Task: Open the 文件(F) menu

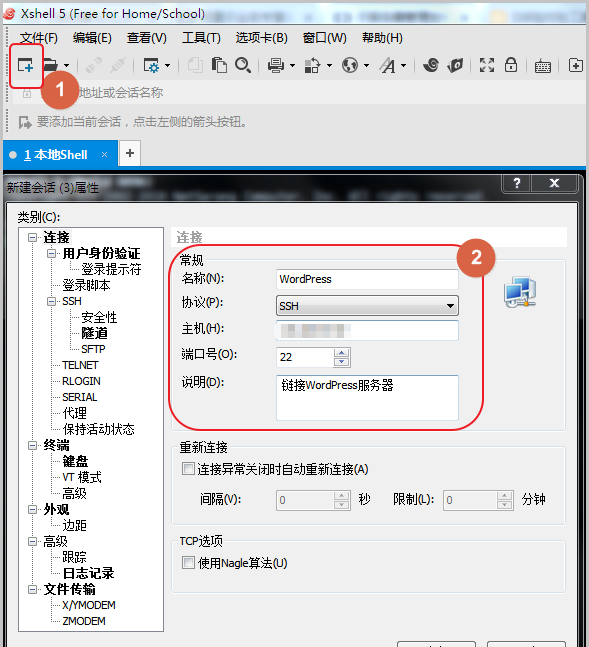Action: pos(39,38)
